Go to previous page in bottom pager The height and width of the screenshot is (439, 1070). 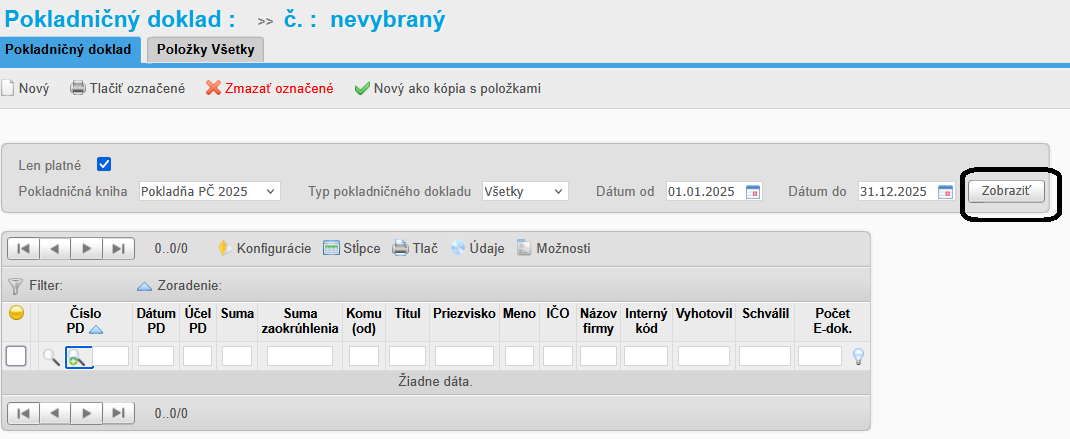pyautogui.click(x=55, y=412)
